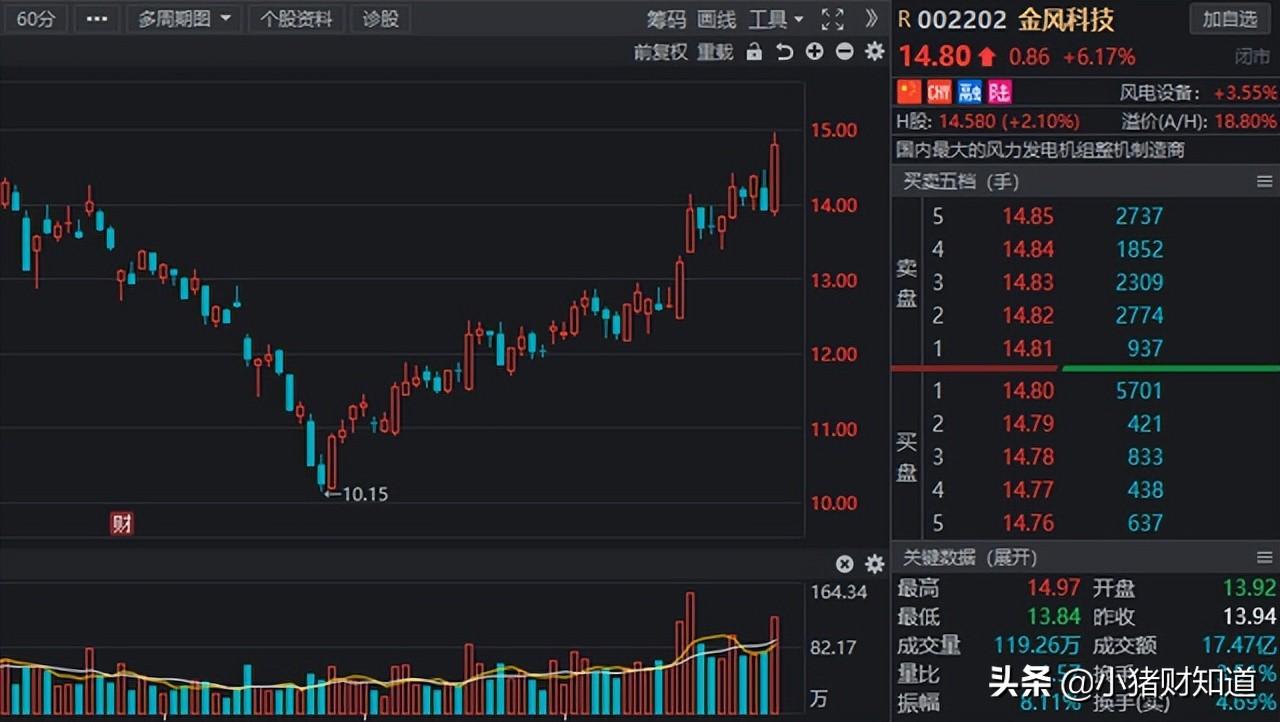1280x722 pixels.
Task: Select the buy price level 14.80
Action: click(1028, 390)
